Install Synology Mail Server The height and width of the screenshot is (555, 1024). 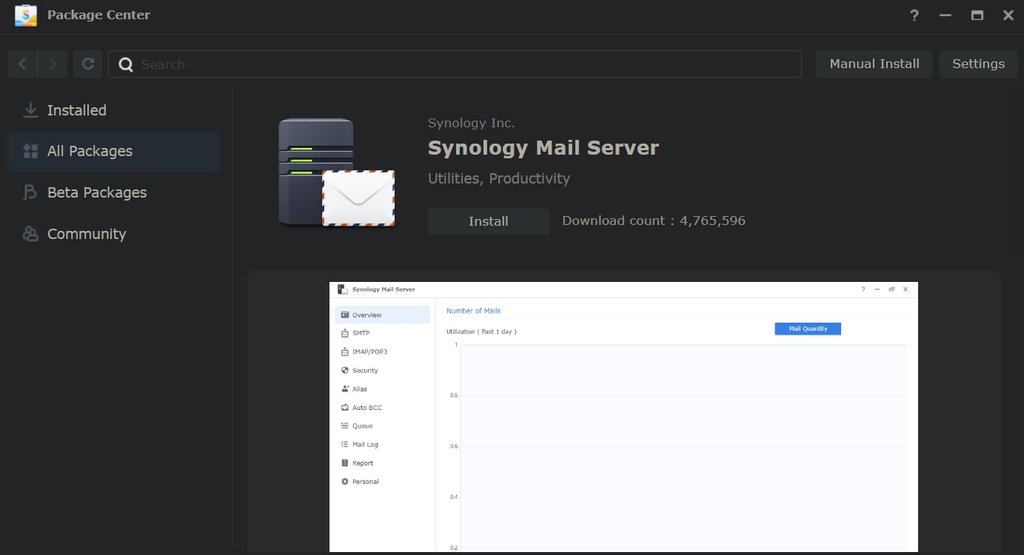click(x=488, y=221)
